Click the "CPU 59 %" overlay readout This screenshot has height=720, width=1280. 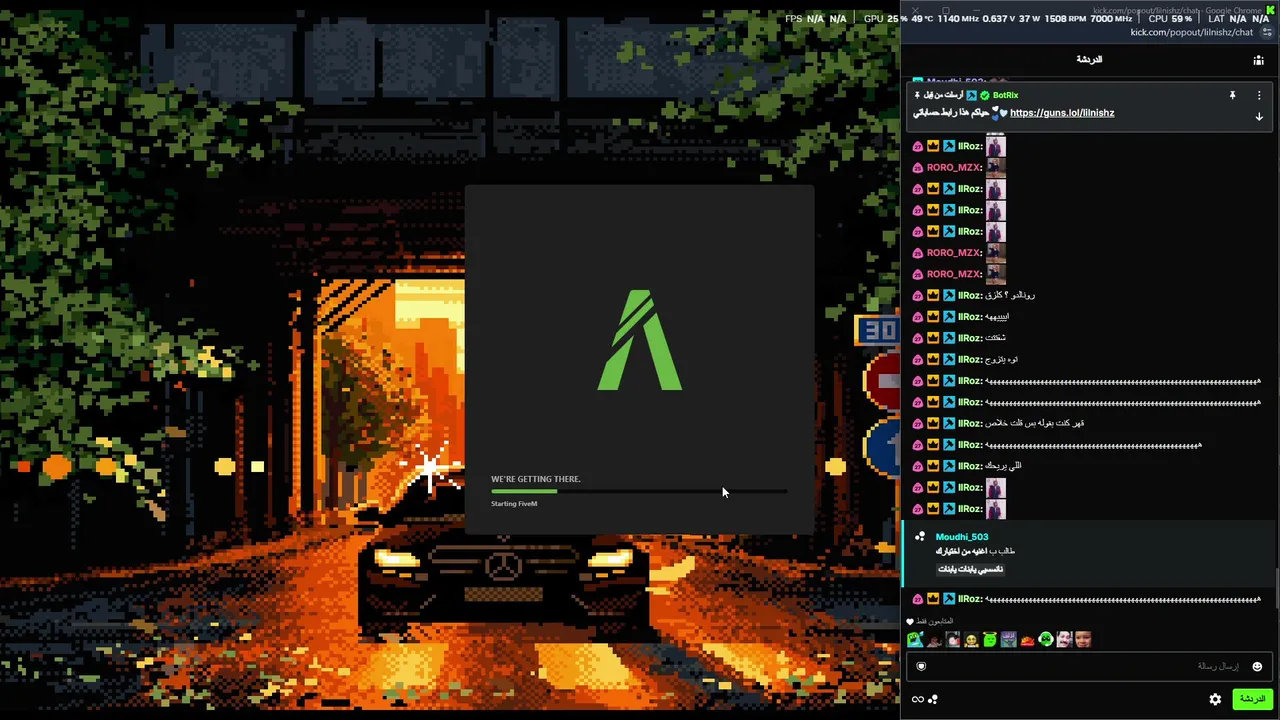[x=1170, y=18]
